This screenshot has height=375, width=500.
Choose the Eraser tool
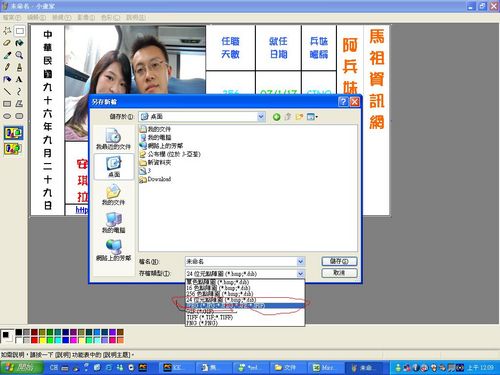tap(7, 43)
